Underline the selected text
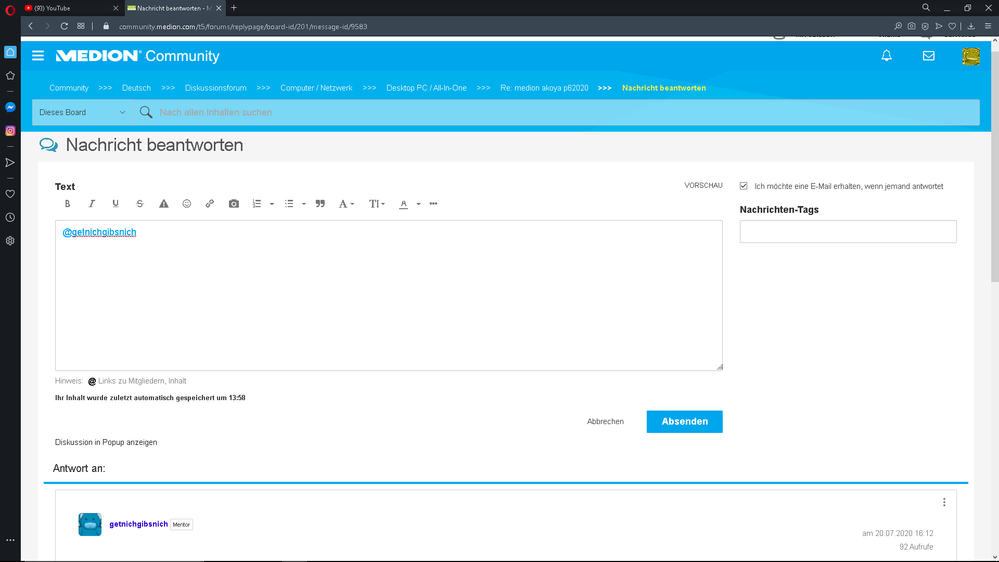Viewport: 999px width, 562px height. point(115,204)
